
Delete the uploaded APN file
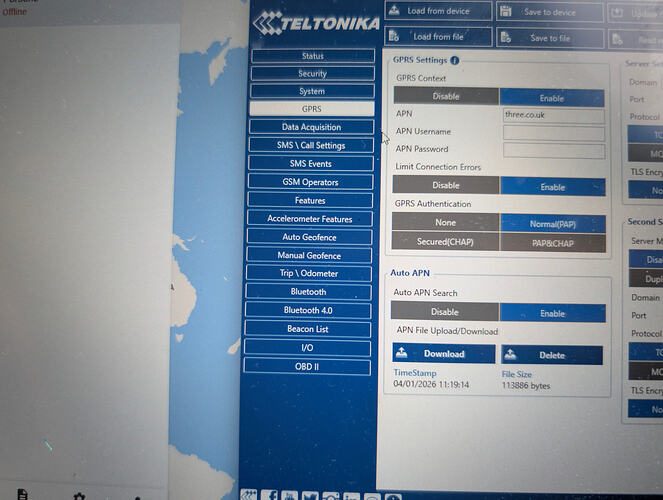pos(551,355)
